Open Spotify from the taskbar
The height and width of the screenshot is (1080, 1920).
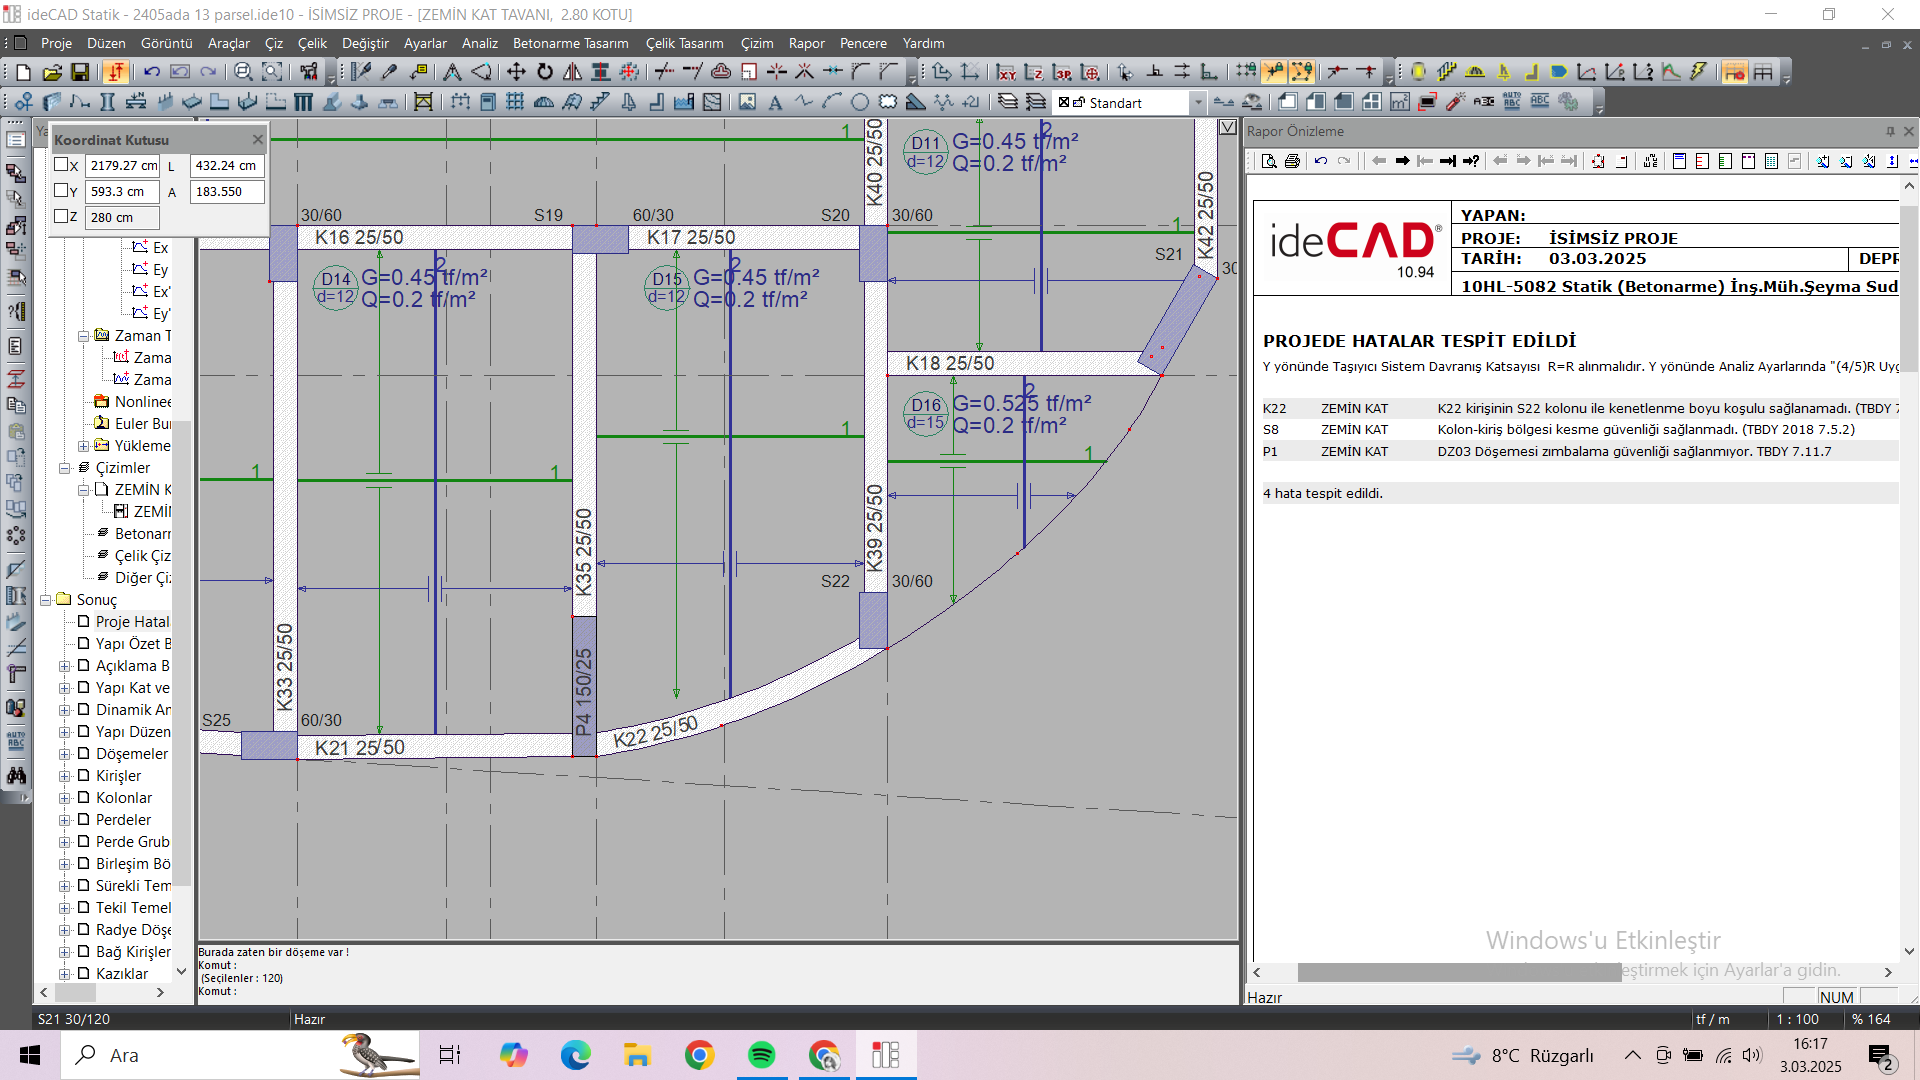coord(762,1055)
